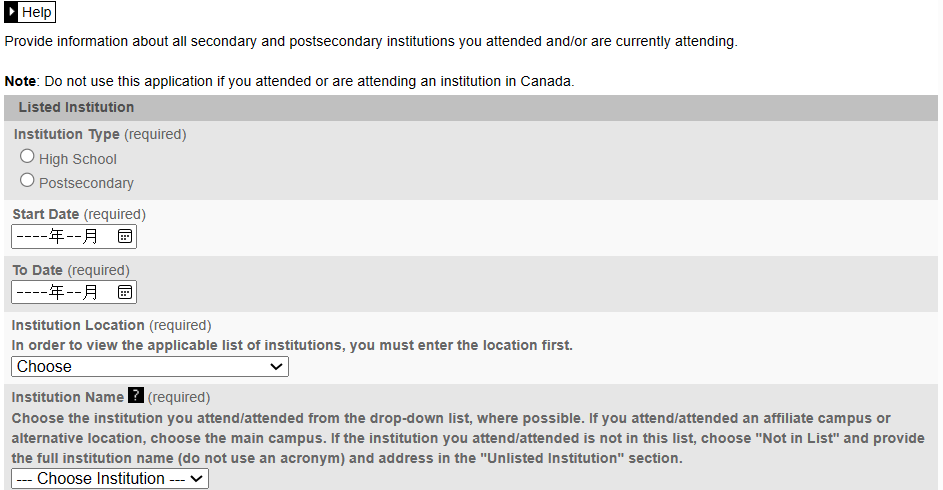Click the Institution Location dropdown arrow
The height and width of the screenshot is (490, 943).
pos(276,367)
